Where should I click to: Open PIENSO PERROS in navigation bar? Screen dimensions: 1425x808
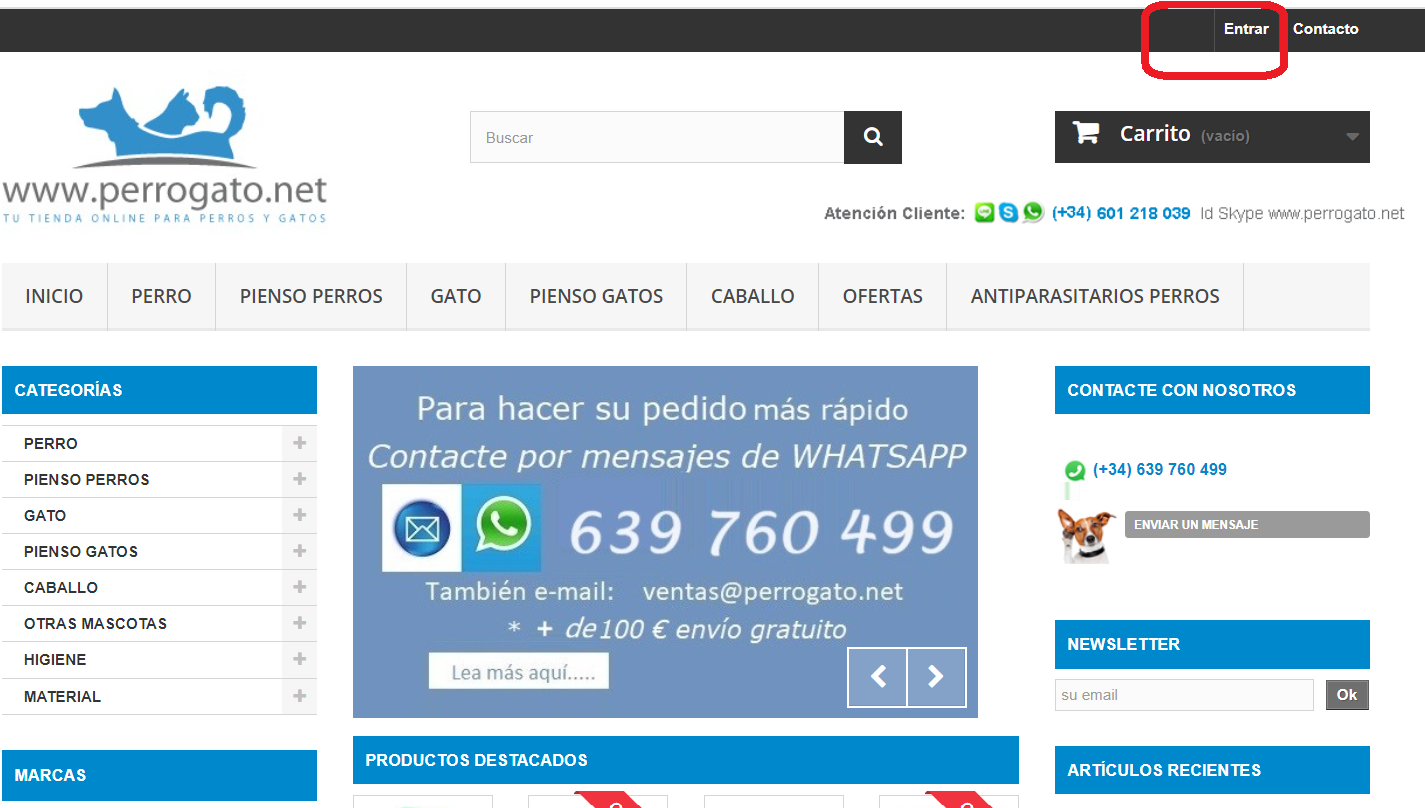point(311,296)
